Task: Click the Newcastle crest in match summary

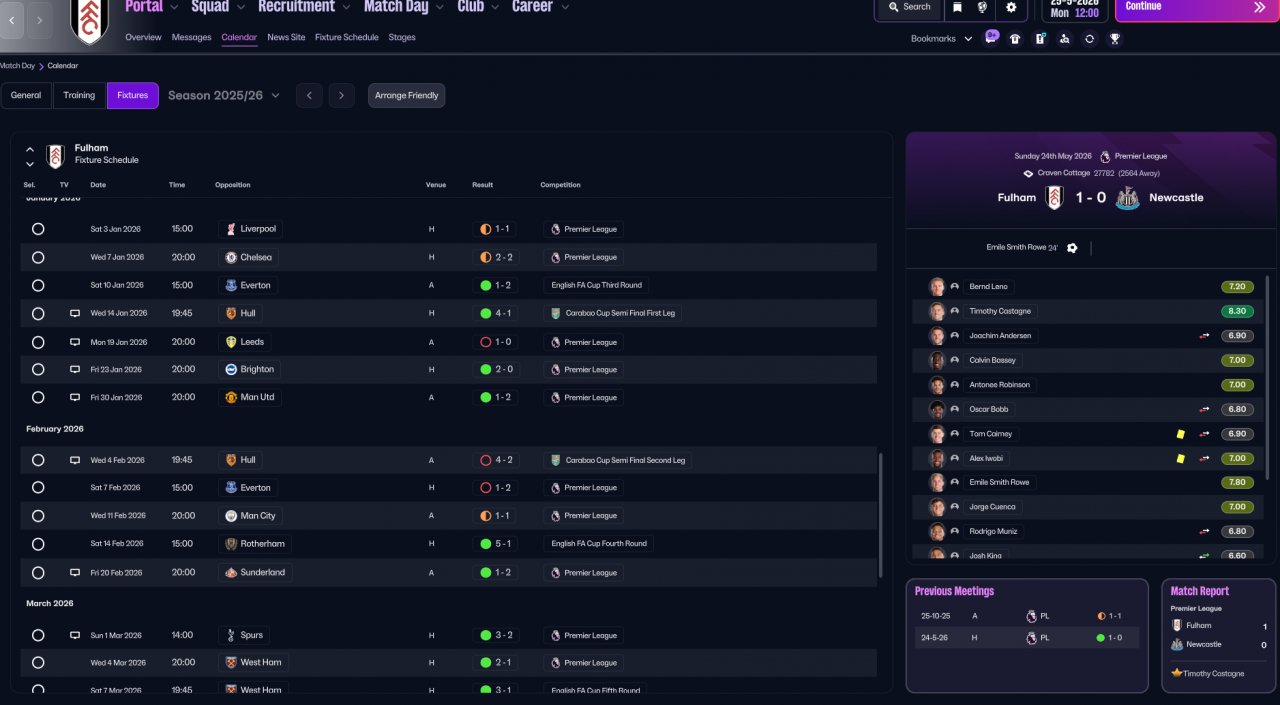Action: (1127, 198)
